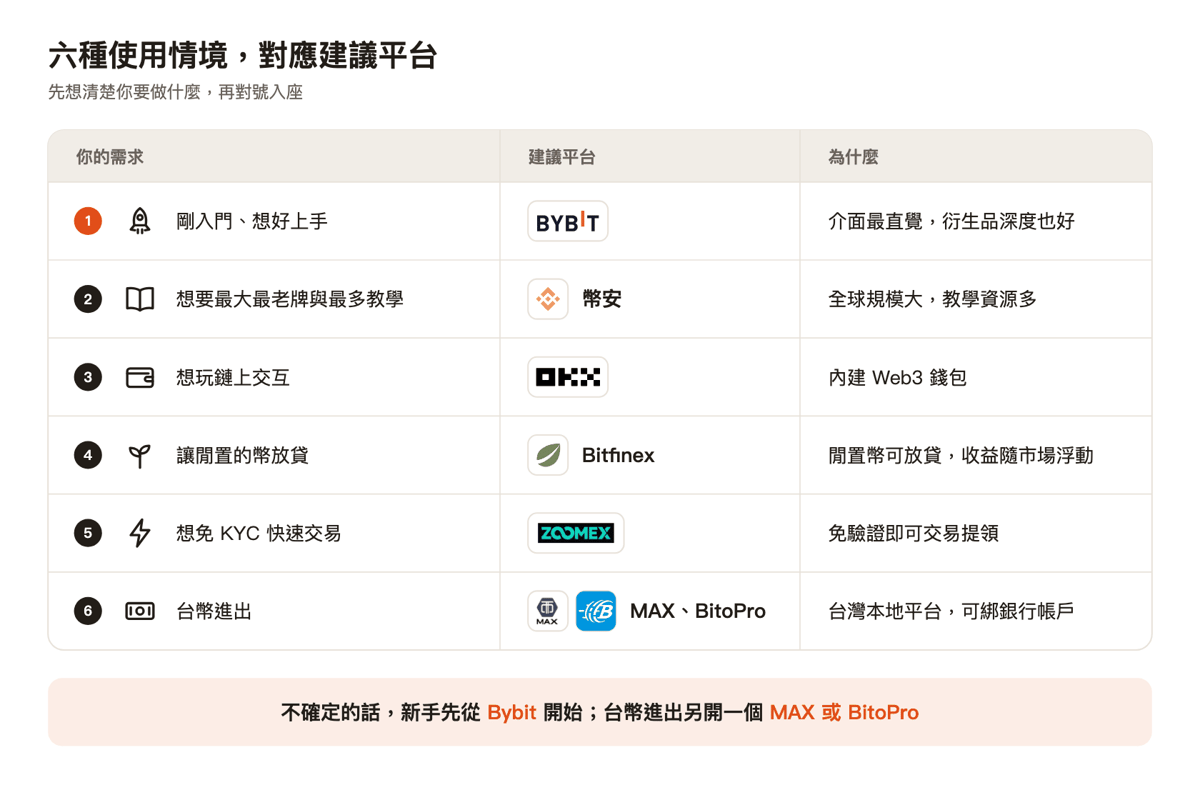The image size is (1200, 790).
Task: Click the black number 4 badge
Action: tap(88, 455)
